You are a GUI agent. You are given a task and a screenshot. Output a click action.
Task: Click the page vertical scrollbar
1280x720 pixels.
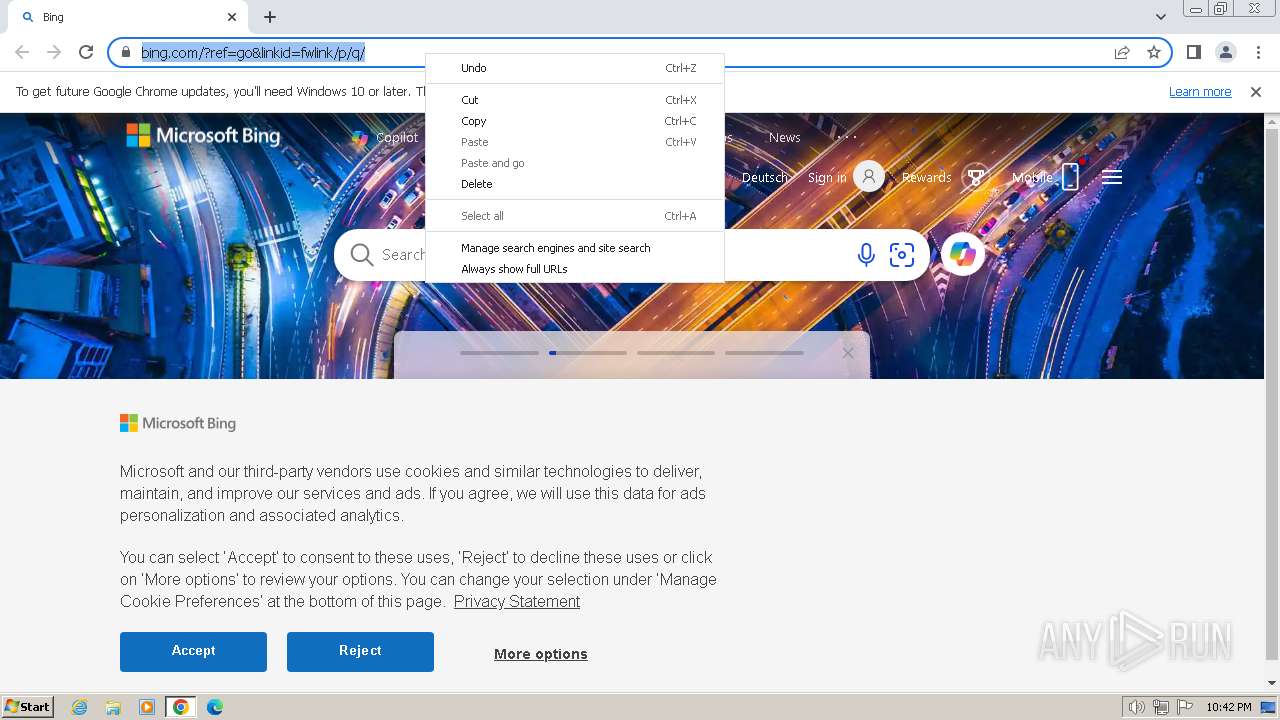(1272, 395)
